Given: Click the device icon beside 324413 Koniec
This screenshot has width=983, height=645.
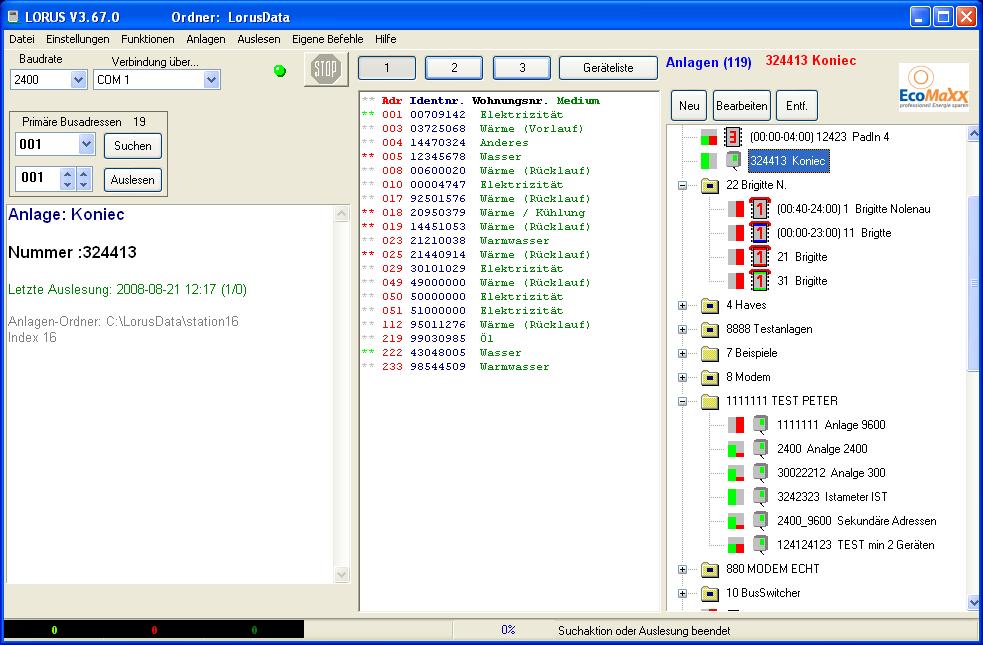Looking at the screenshot, I should (733, 161).
